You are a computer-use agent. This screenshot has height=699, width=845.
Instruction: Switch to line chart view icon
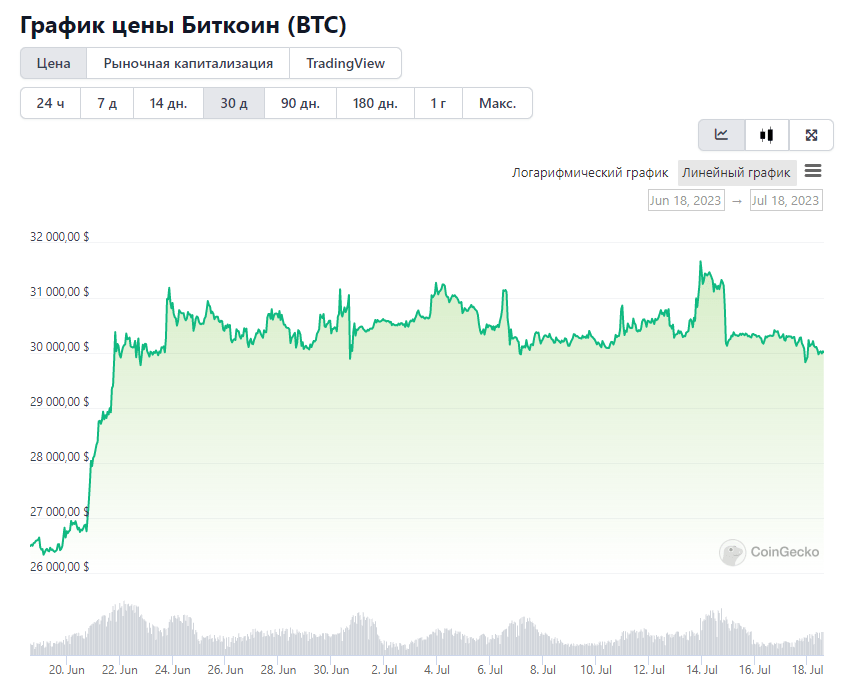pos(721,135)
